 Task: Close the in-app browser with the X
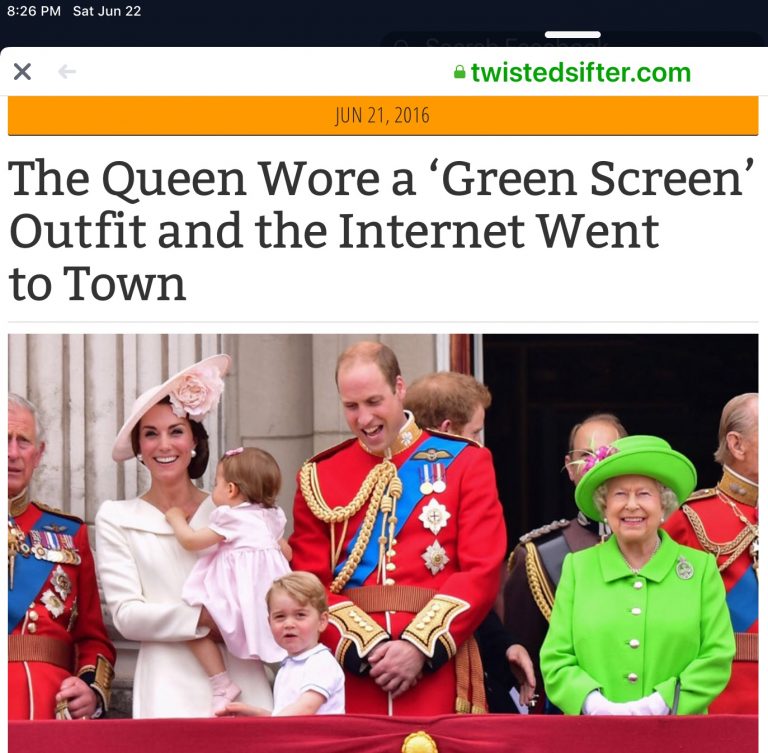(22, 72)
